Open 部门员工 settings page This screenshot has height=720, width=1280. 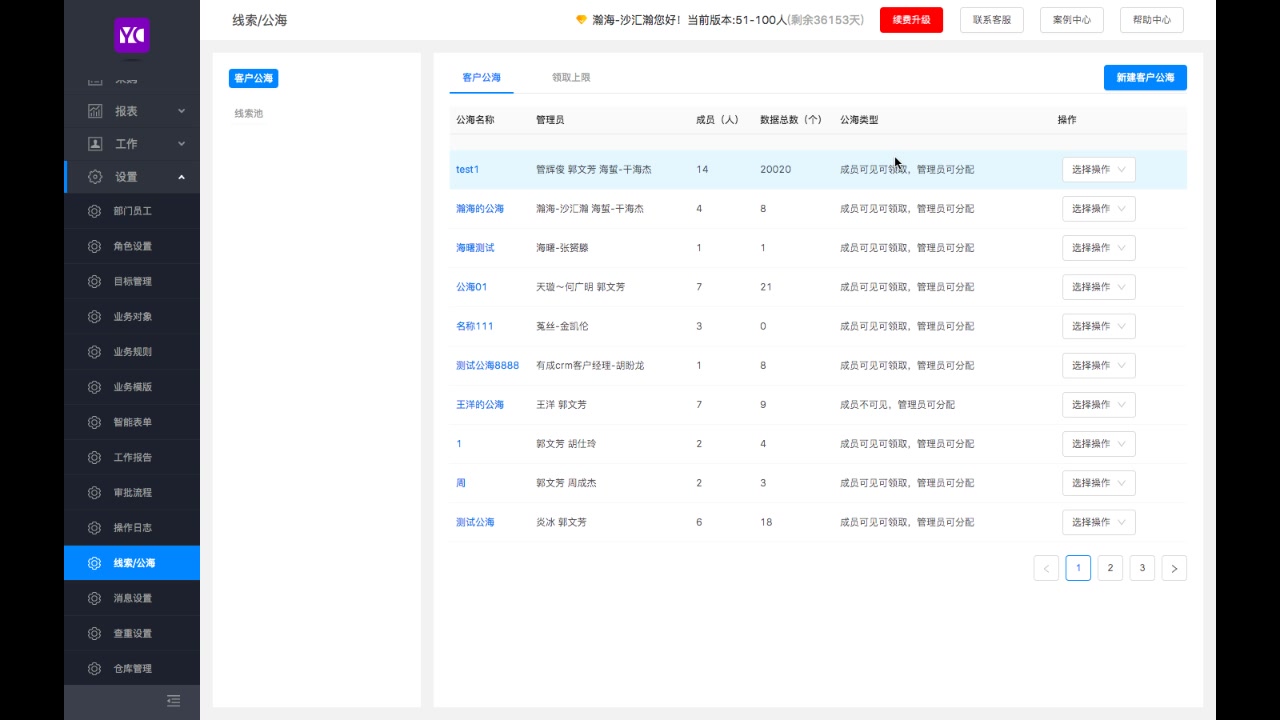click(x=132, y=211)
